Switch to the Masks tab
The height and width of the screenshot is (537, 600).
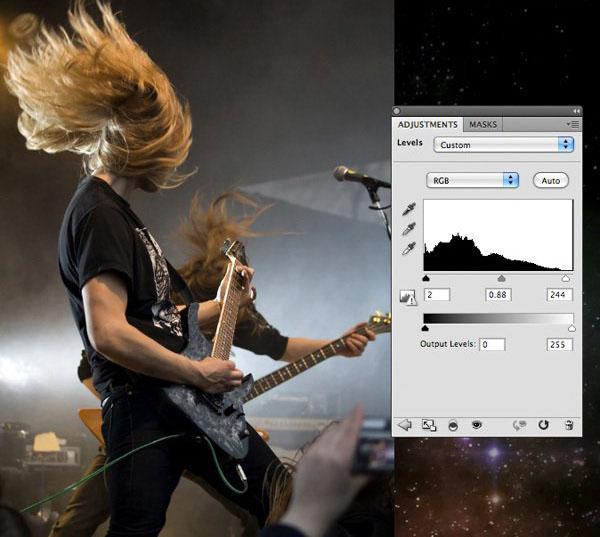pyautogui.click(x=483, y=124)
